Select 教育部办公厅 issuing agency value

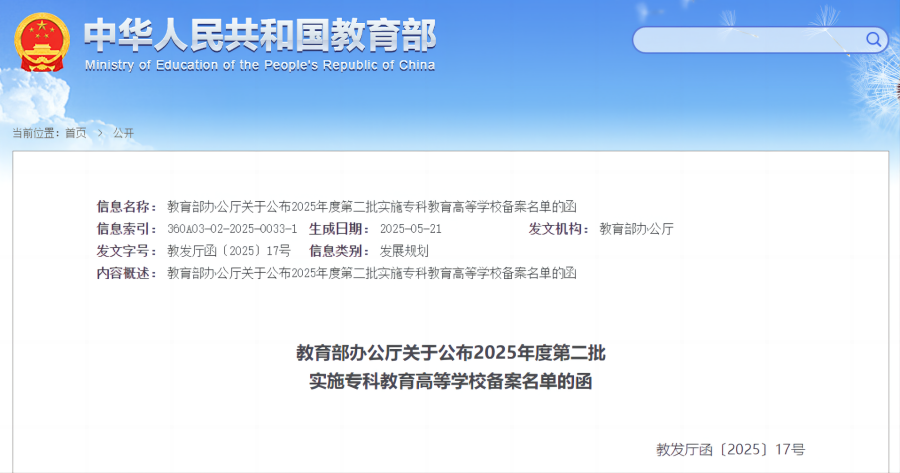click(x=636, y=229)
